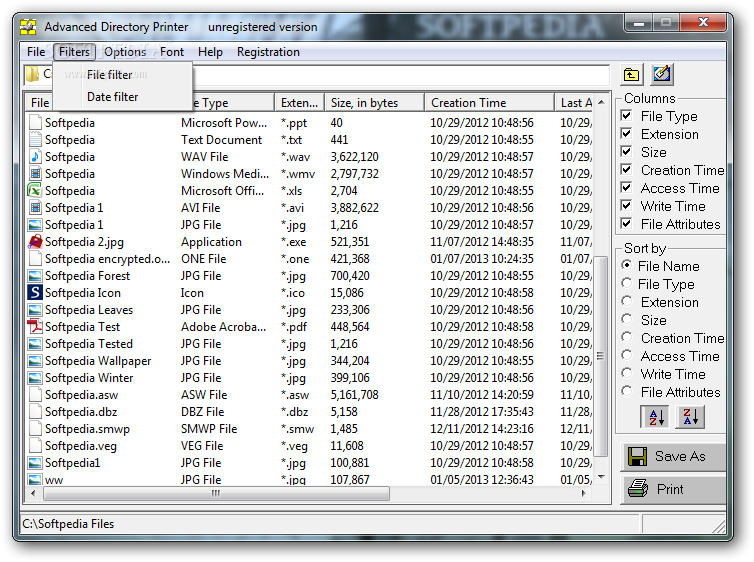The width and height of the screenshot is (754, 562).
Task: Open the Registration menu
Action: tap(268, 52)
